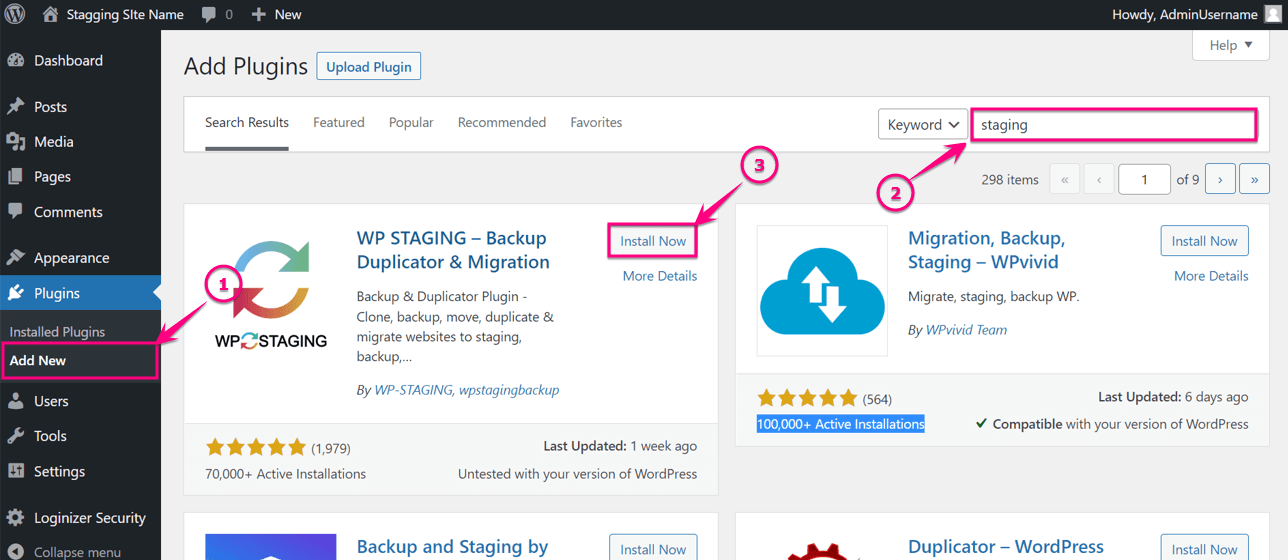This screenshot has height=560, width=1288.
Task: Click the WPvivid five-star rating
Action: click(807, 397)
